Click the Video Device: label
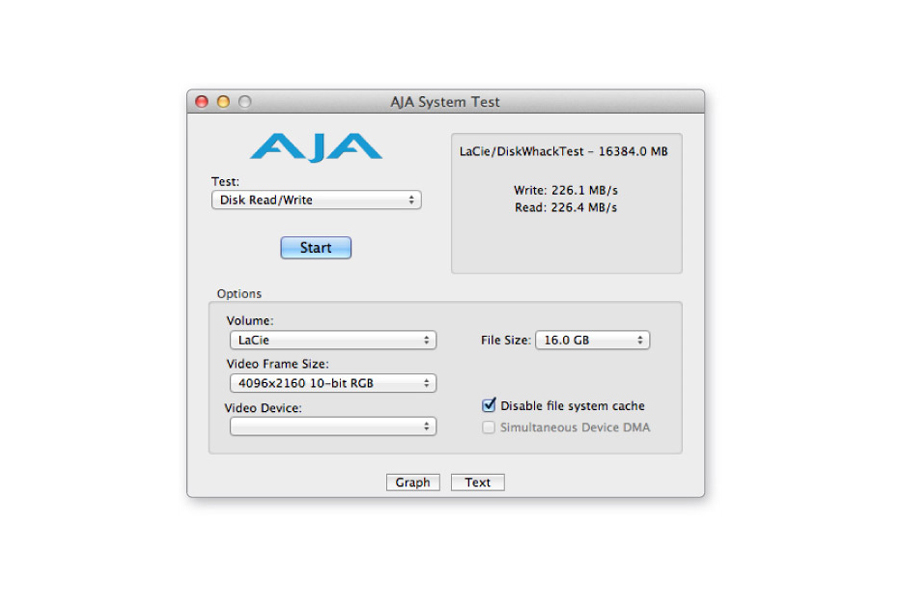Image resolution: width=900 pixels, height=600 pixels. (263, 408)
